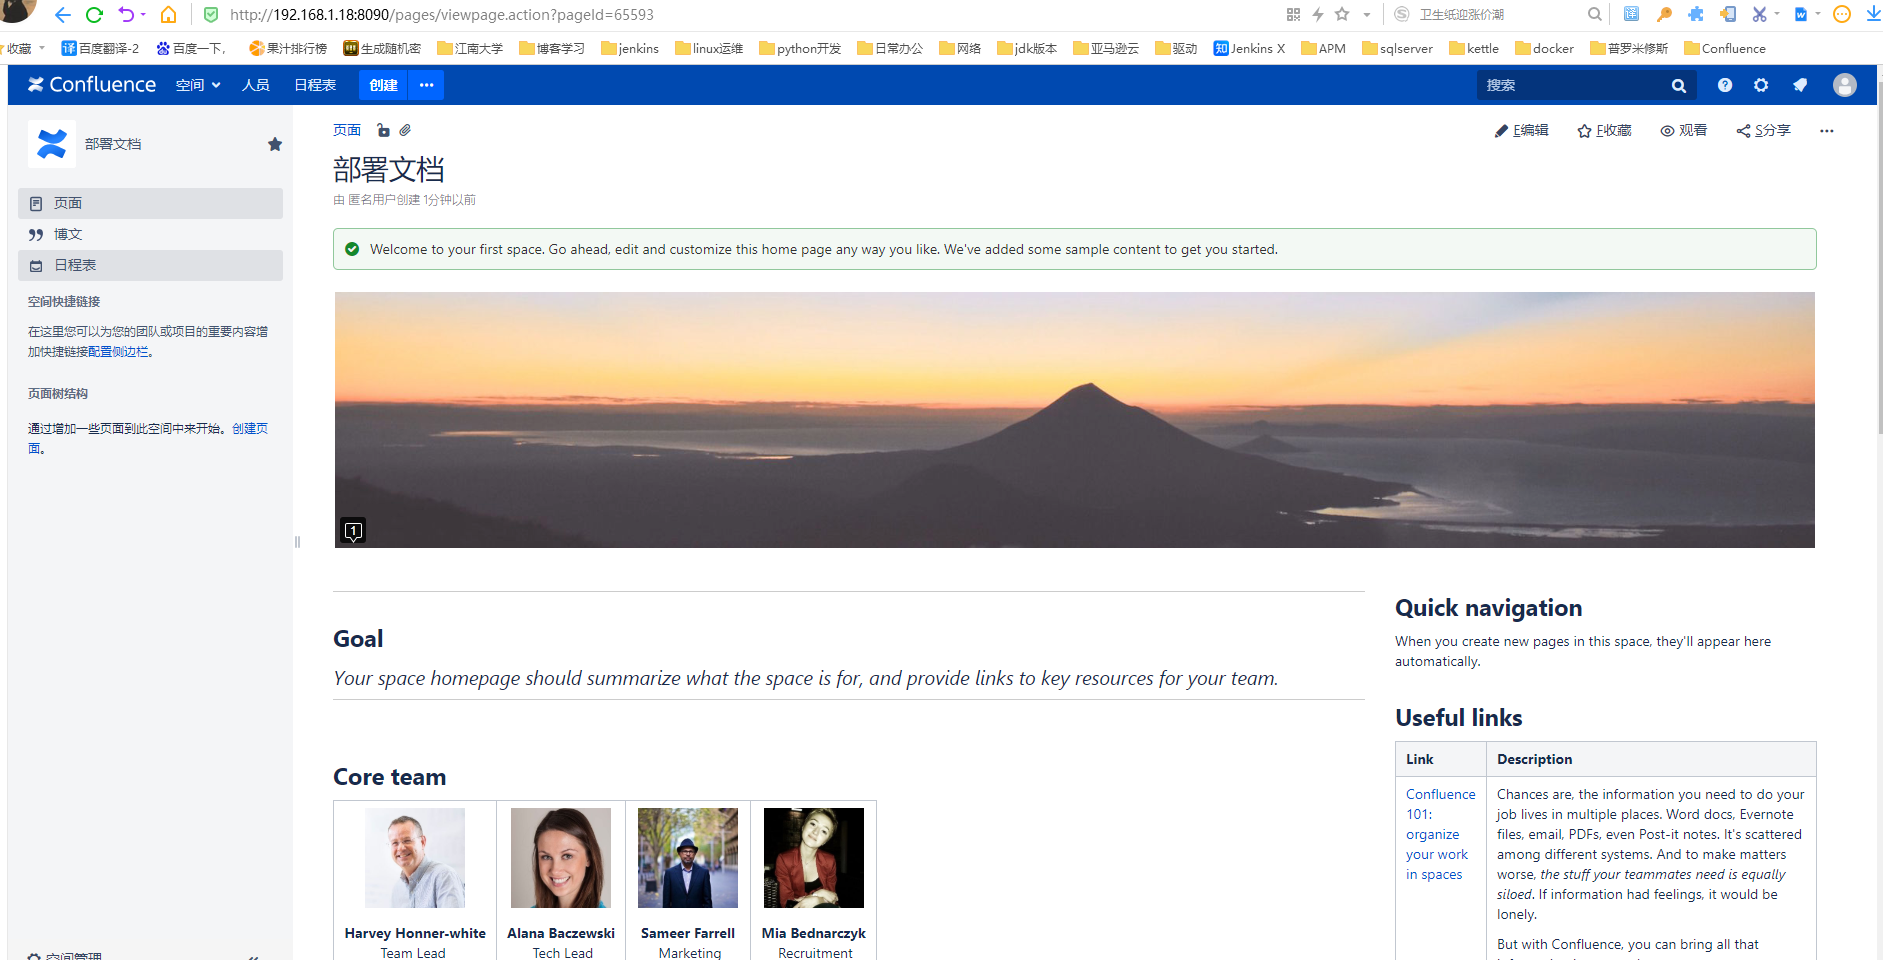
Task: Open the help menu question mark icon
Action: pos(1725,85)
